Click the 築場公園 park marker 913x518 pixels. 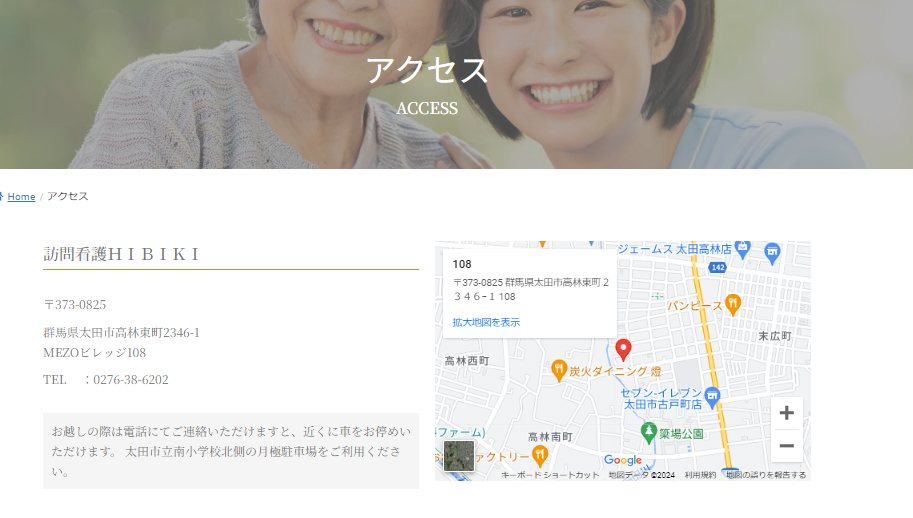pyautogui.click(x=648, y=433)
